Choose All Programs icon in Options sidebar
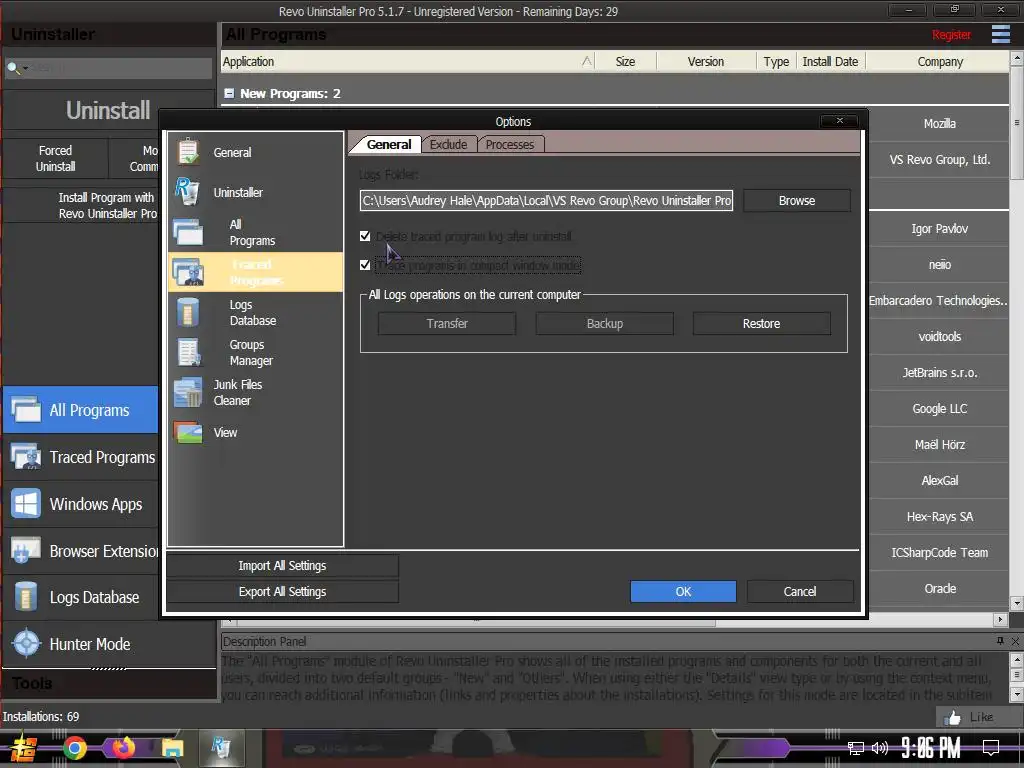The width and height of the screenshot is (1024, 768). click(x=188, y=232)
